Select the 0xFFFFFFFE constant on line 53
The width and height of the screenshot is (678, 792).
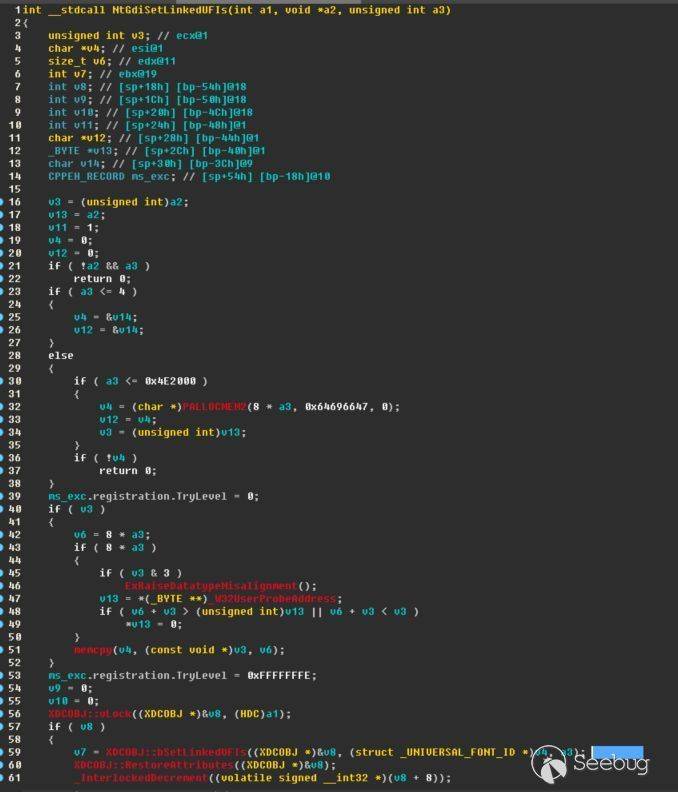278,675
